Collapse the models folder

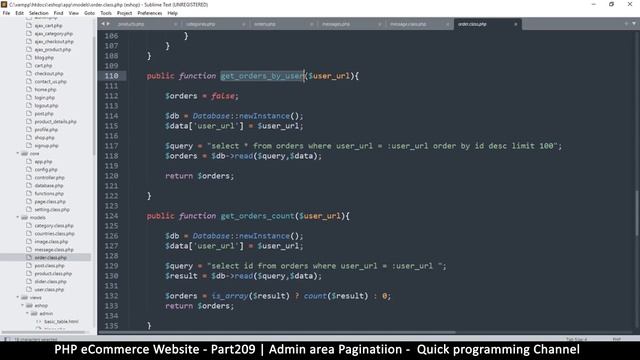[x=18, y=218]
